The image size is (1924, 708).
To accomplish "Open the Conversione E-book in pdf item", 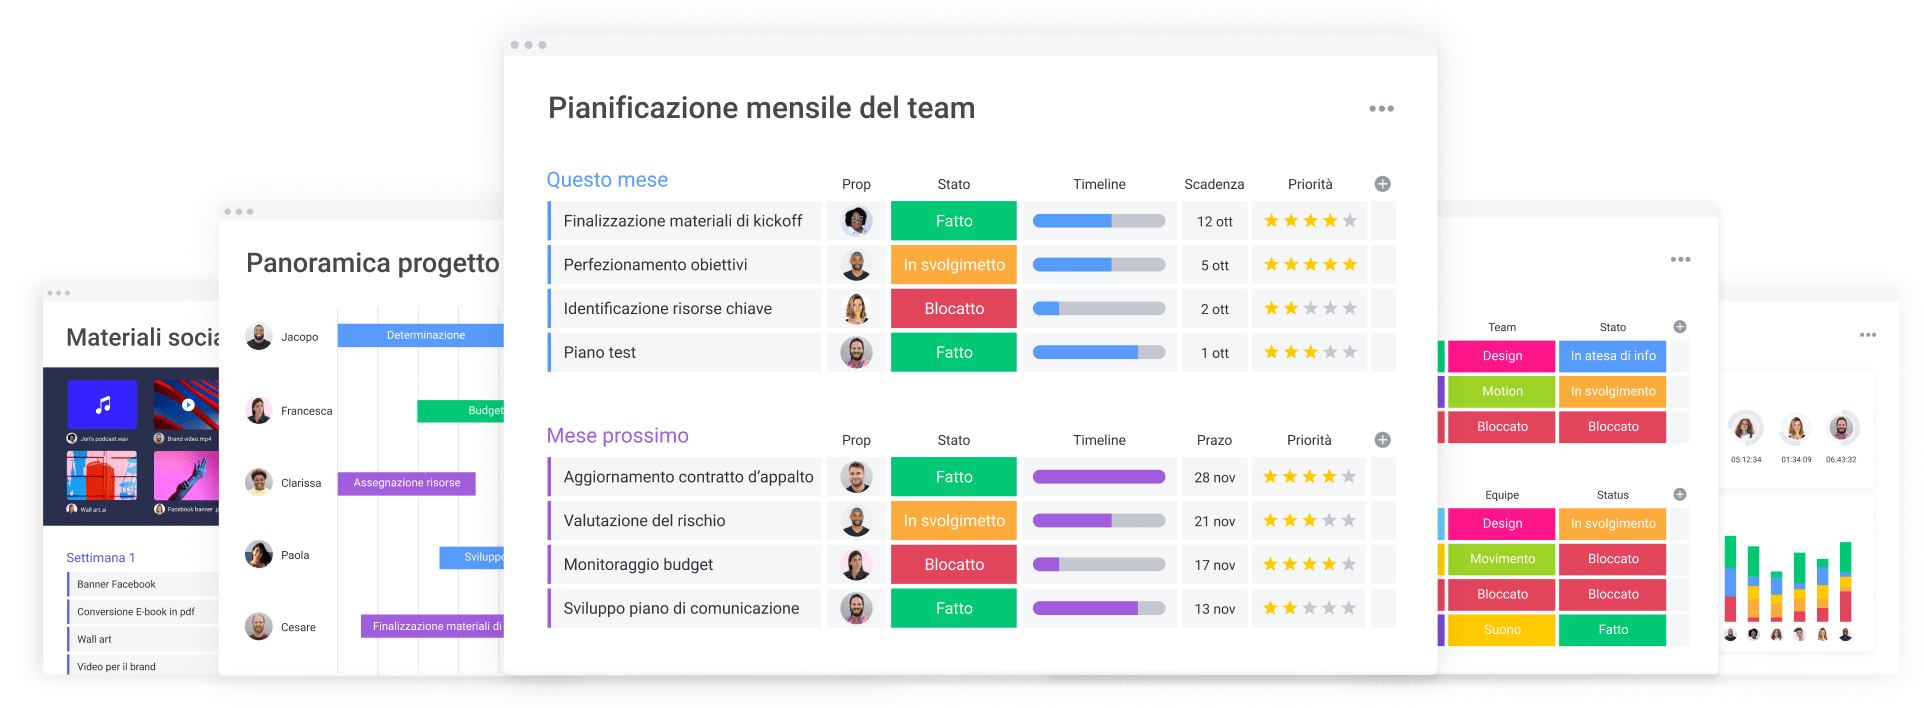I will click(x=143, y=612).
